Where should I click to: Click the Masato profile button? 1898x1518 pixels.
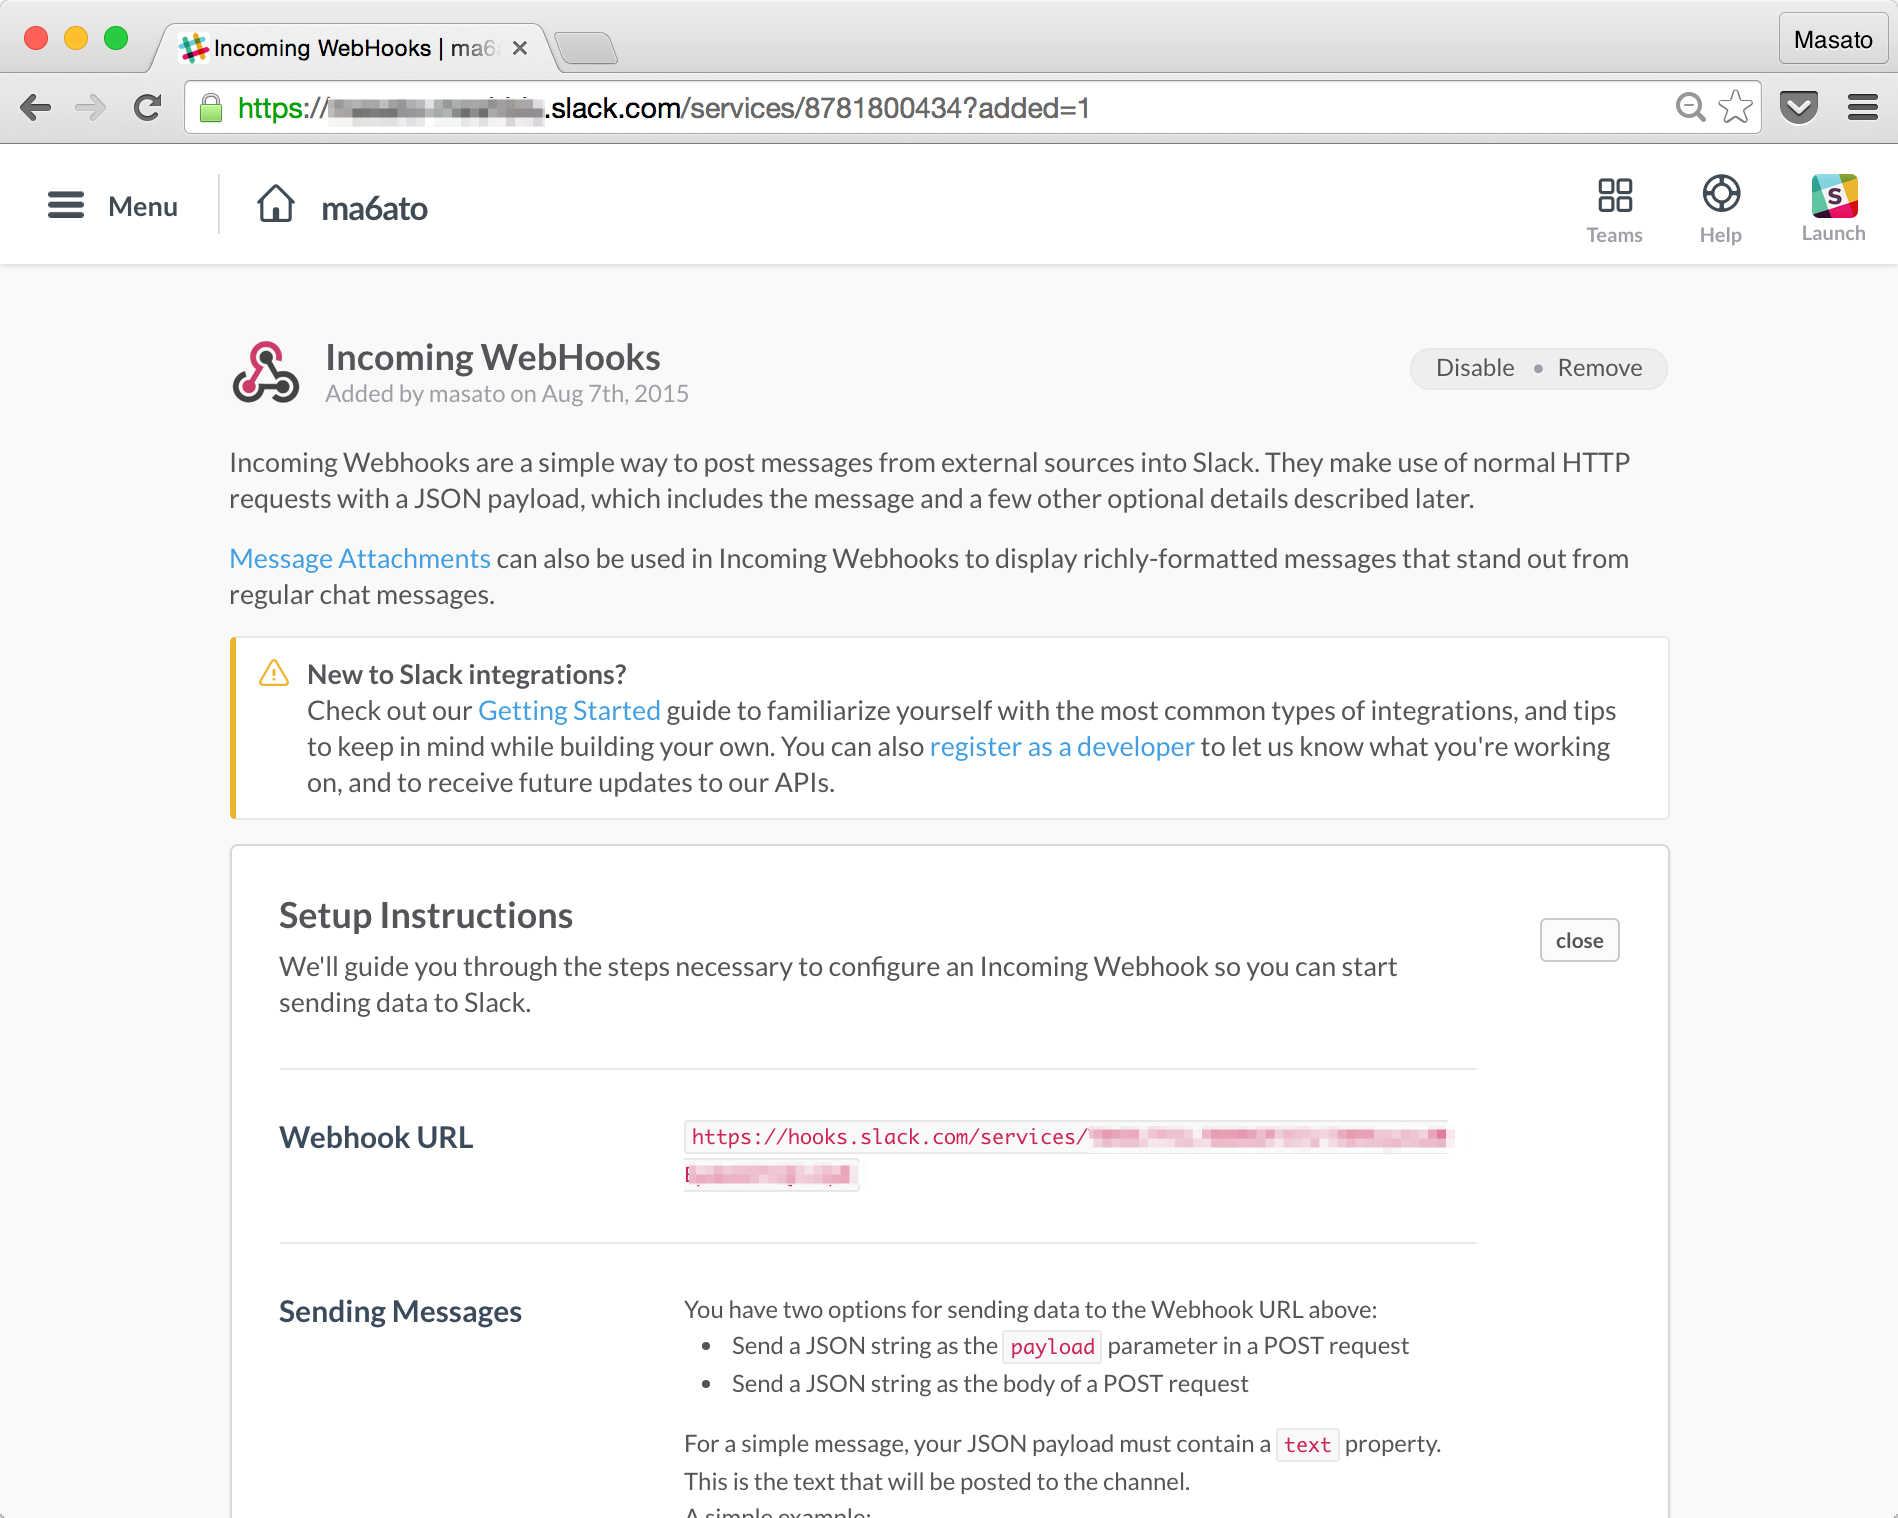coord(1833,39)
